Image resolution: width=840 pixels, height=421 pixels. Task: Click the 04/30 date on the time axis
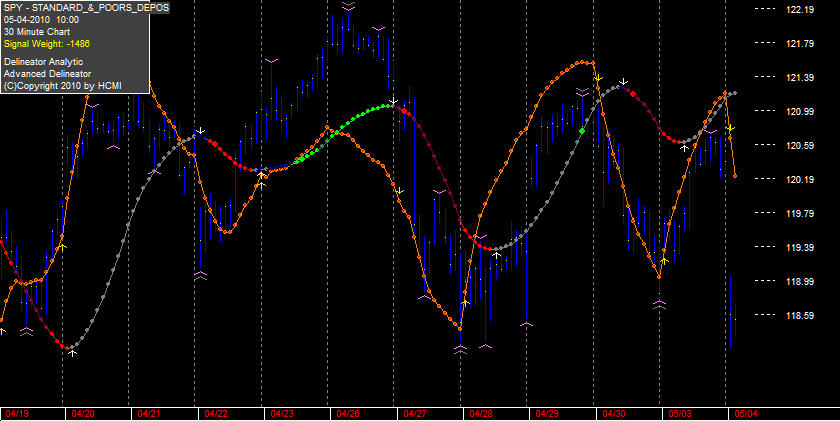coord(613,414)
